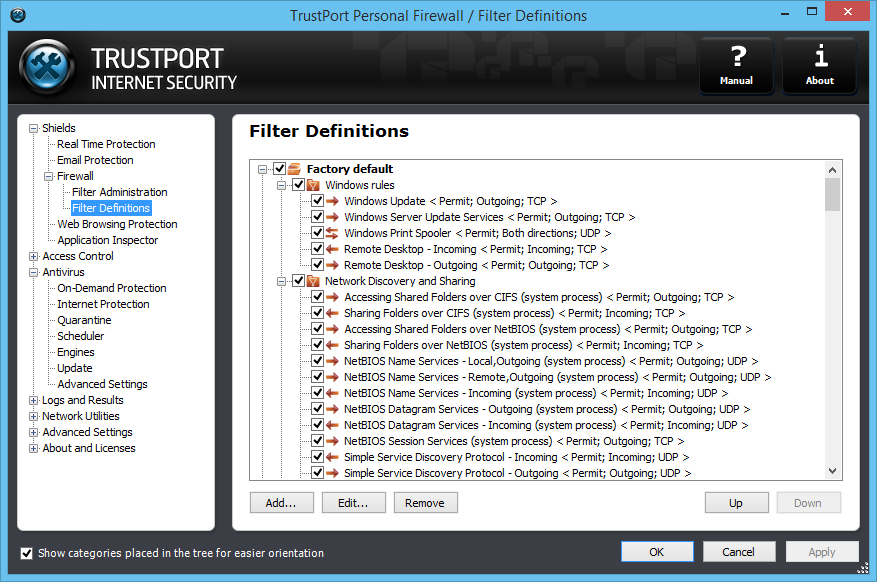This screenshot has height=582, width=877.
Task: Click the TrustPort wrench logo icon
Action: point(48,67)
